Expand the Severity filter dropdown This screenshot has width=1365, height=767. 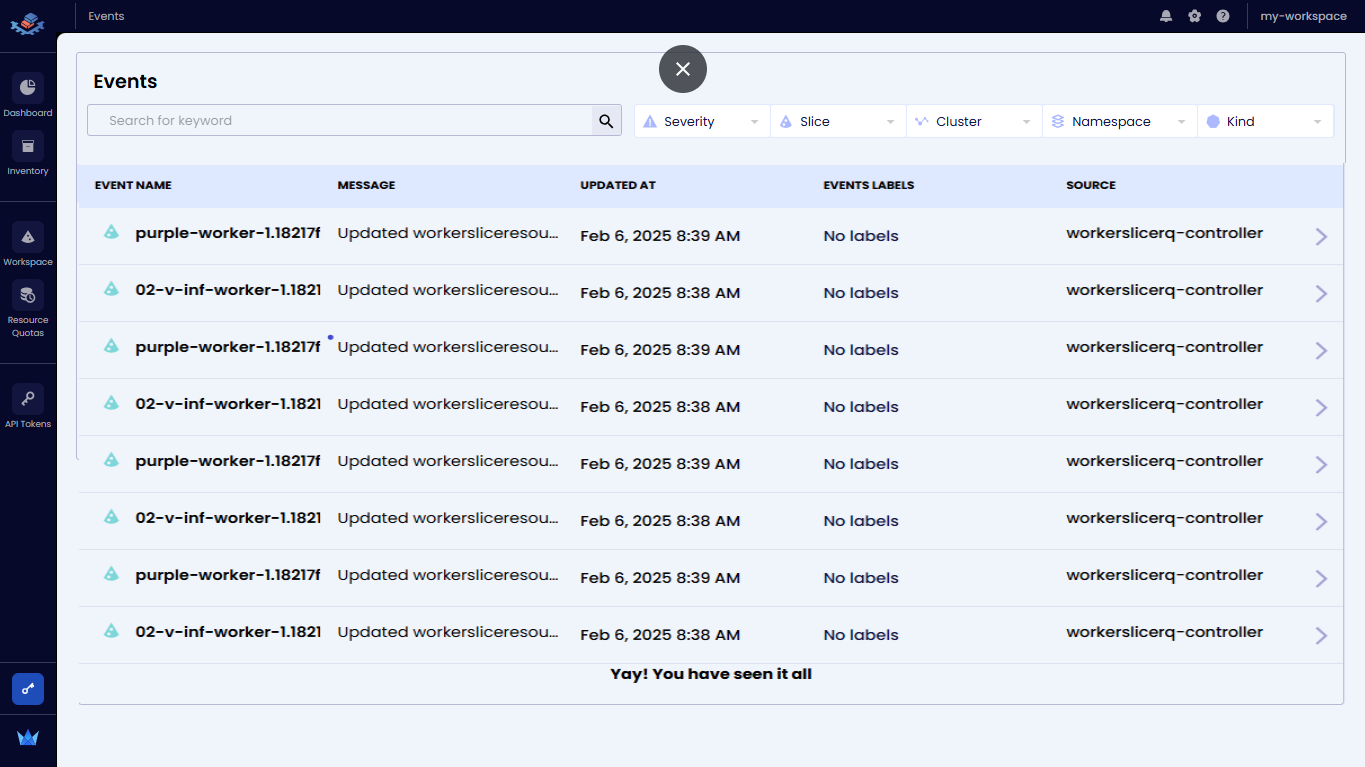coord(702,121)
